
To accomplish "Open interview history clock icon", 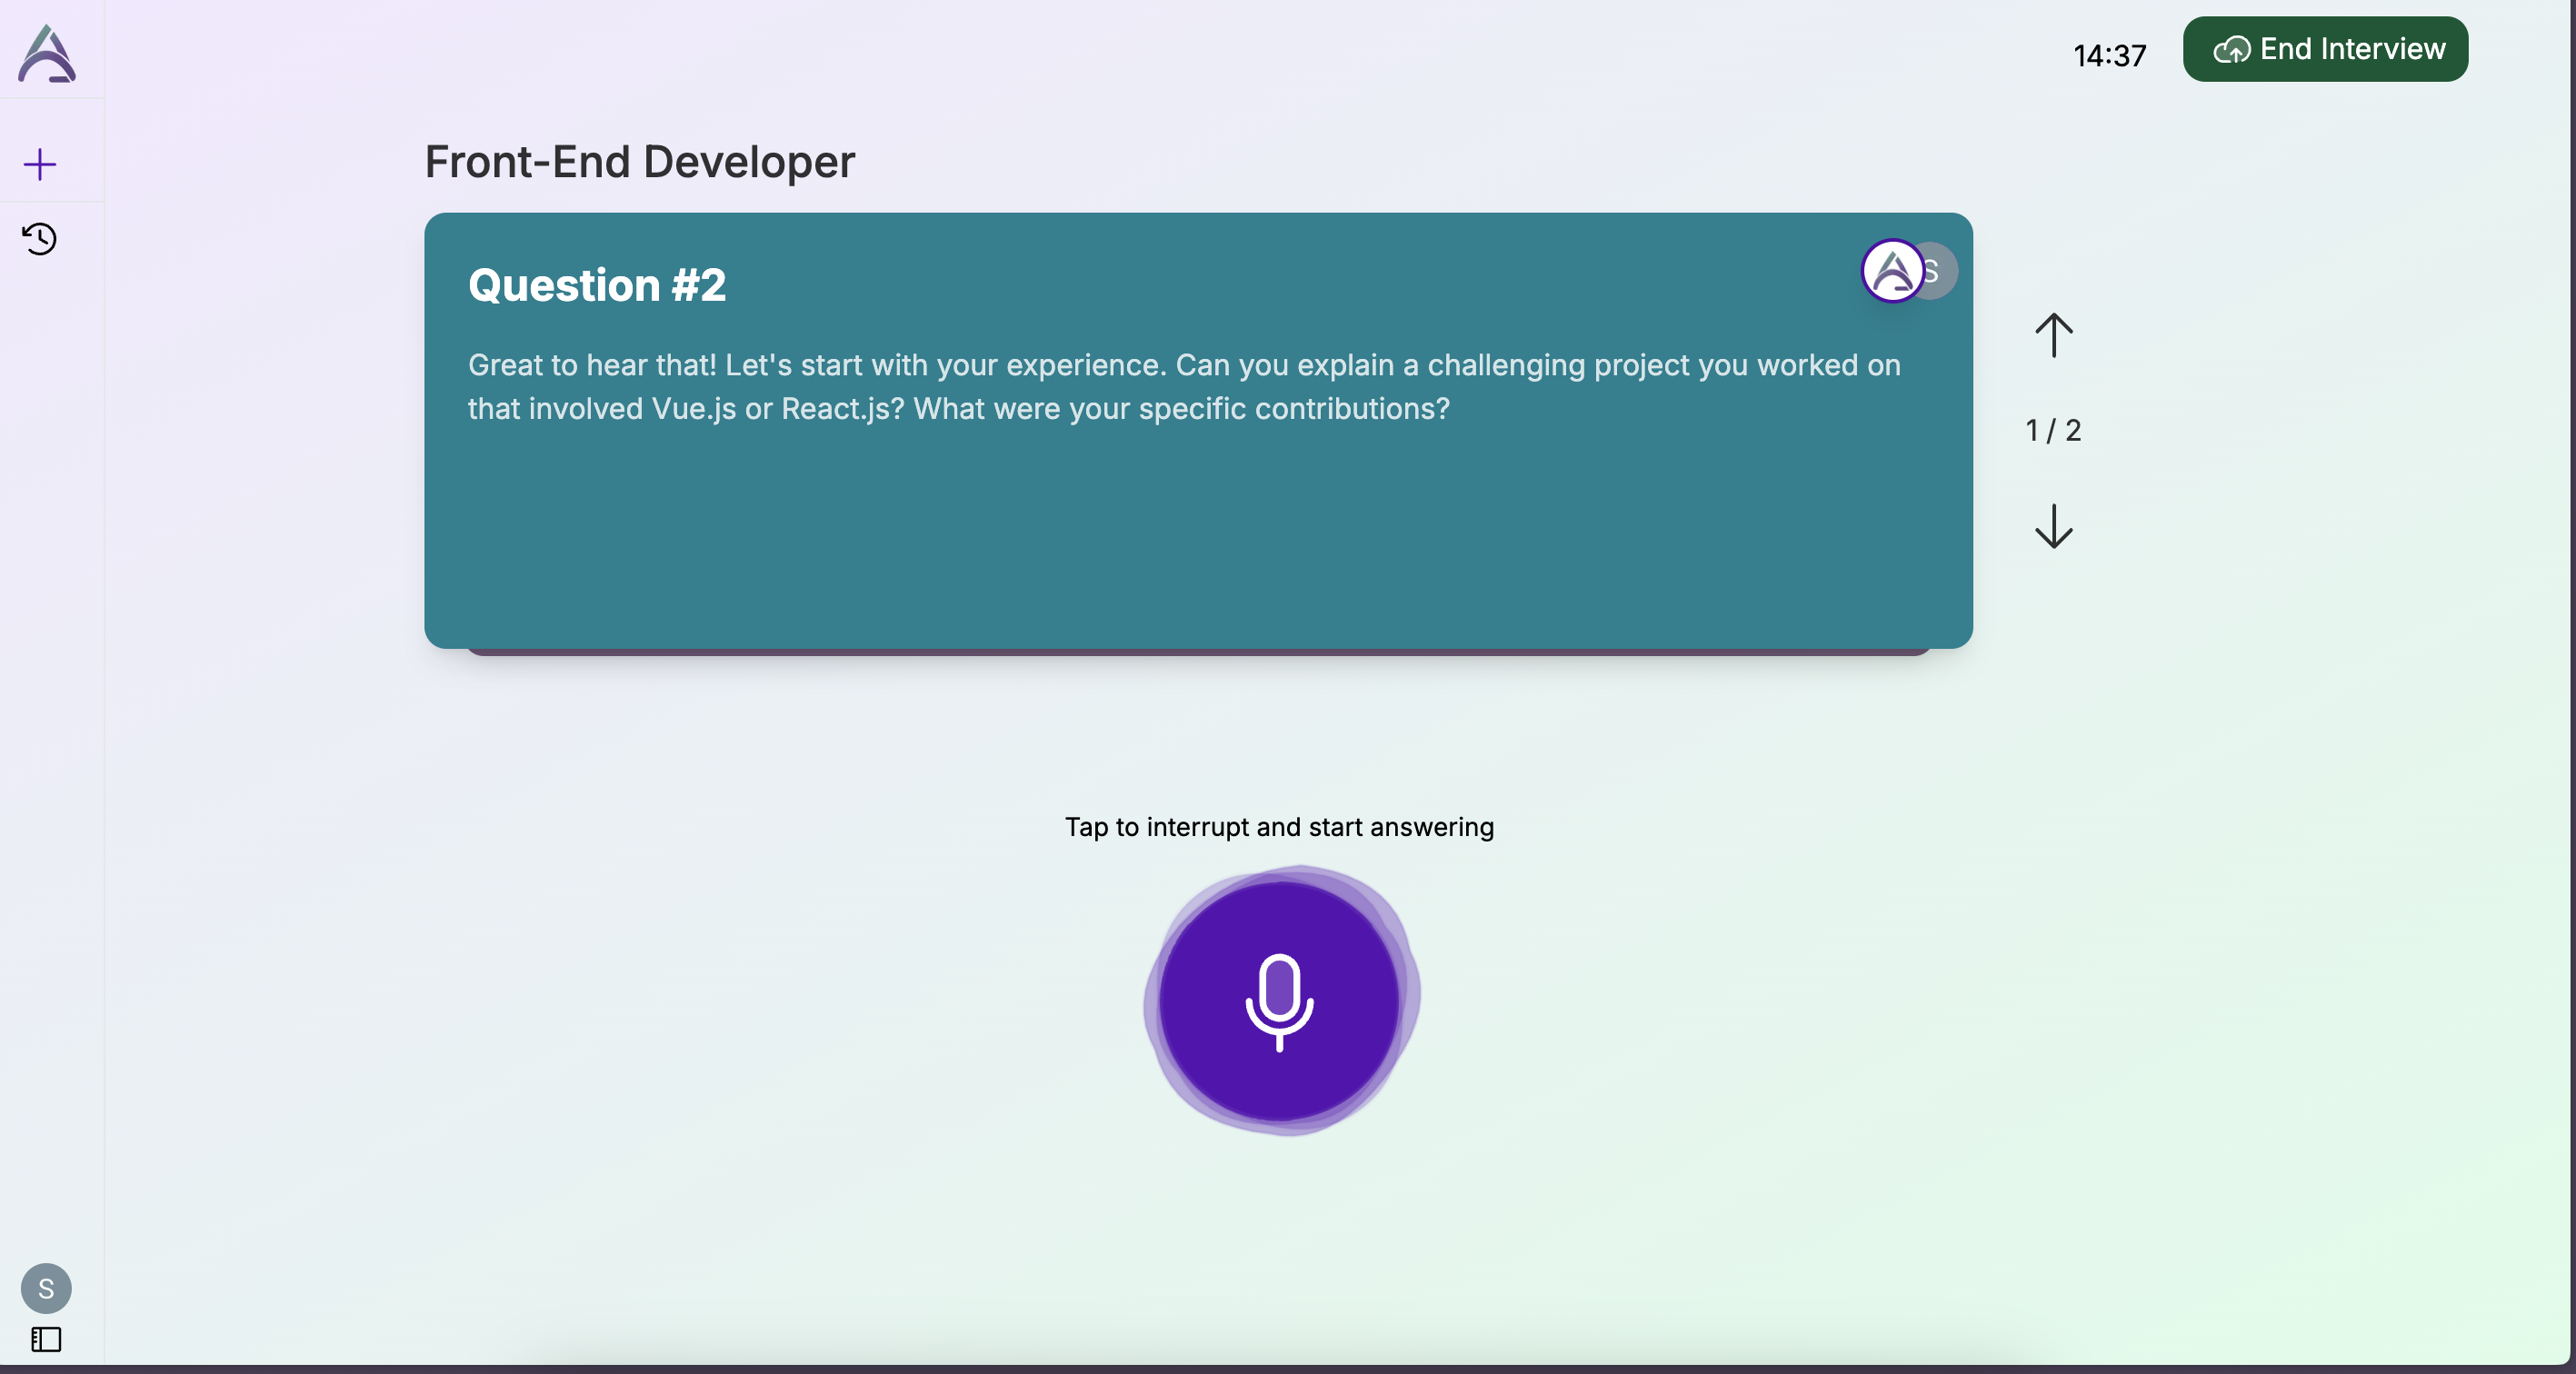I will coord(40,239).
